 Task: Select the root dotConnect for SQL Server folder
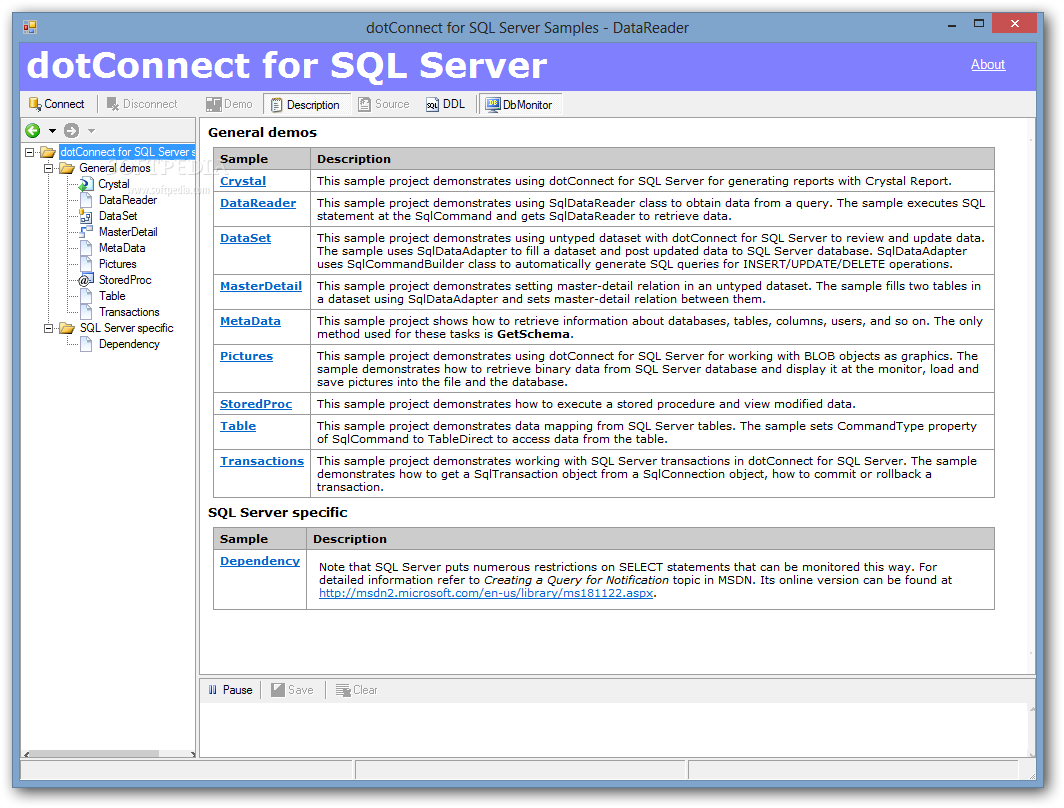click(x=127, y=152)
